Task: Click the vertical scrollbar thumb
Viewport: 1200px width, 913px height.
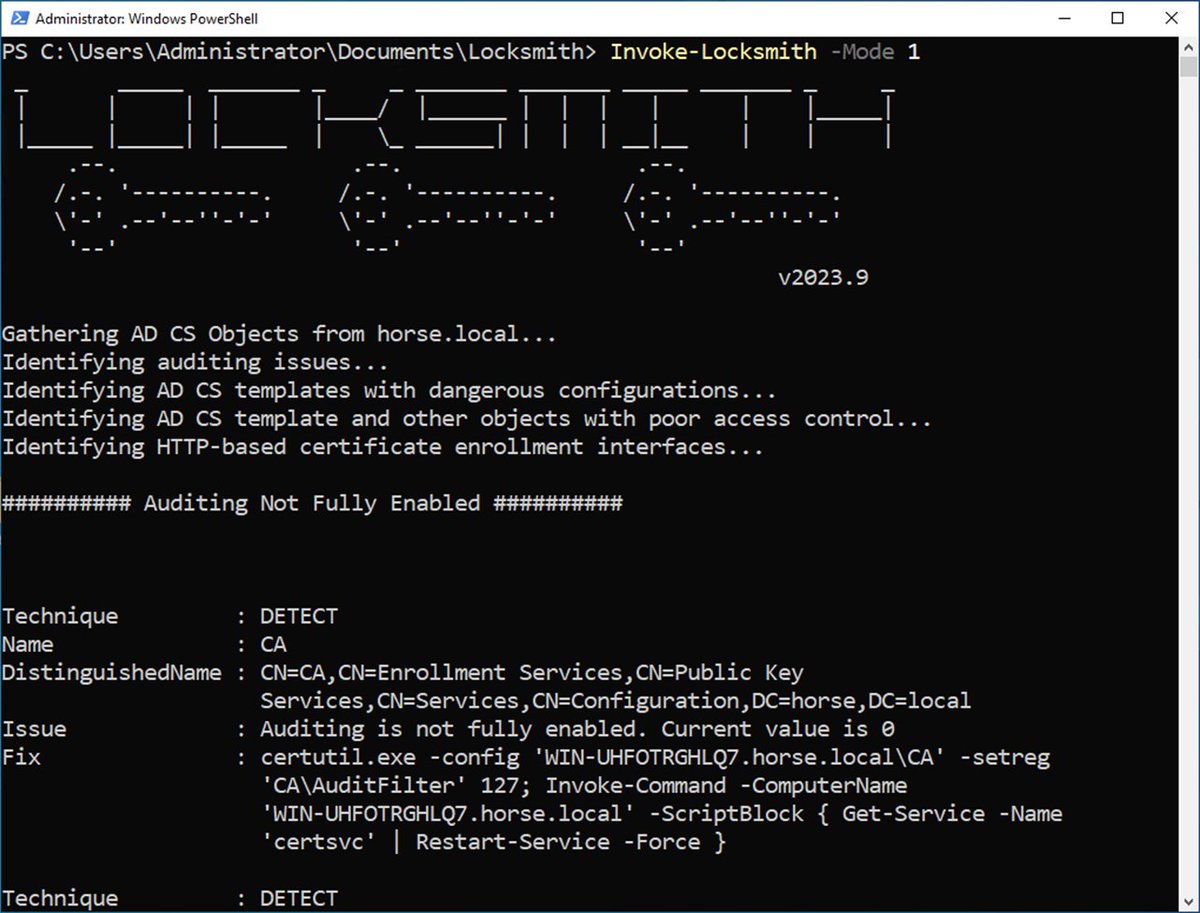Action: coord(1188,66)
